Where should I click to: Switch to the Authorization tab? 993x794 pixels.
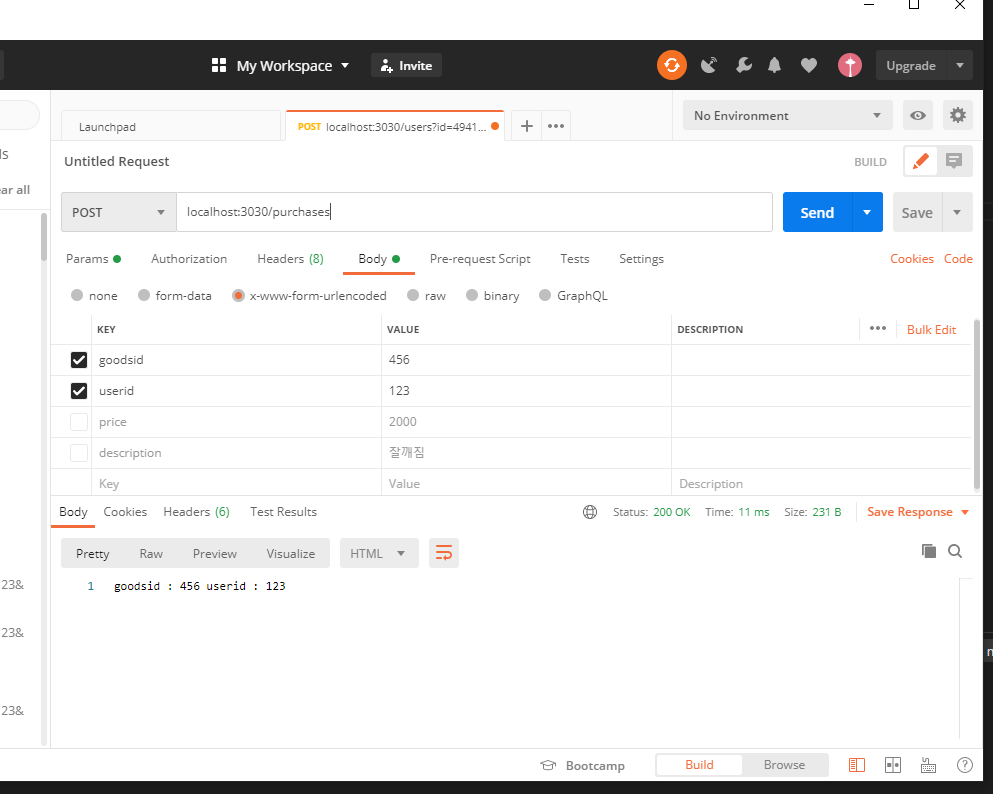pyautogui.click(x=189, y=258)
